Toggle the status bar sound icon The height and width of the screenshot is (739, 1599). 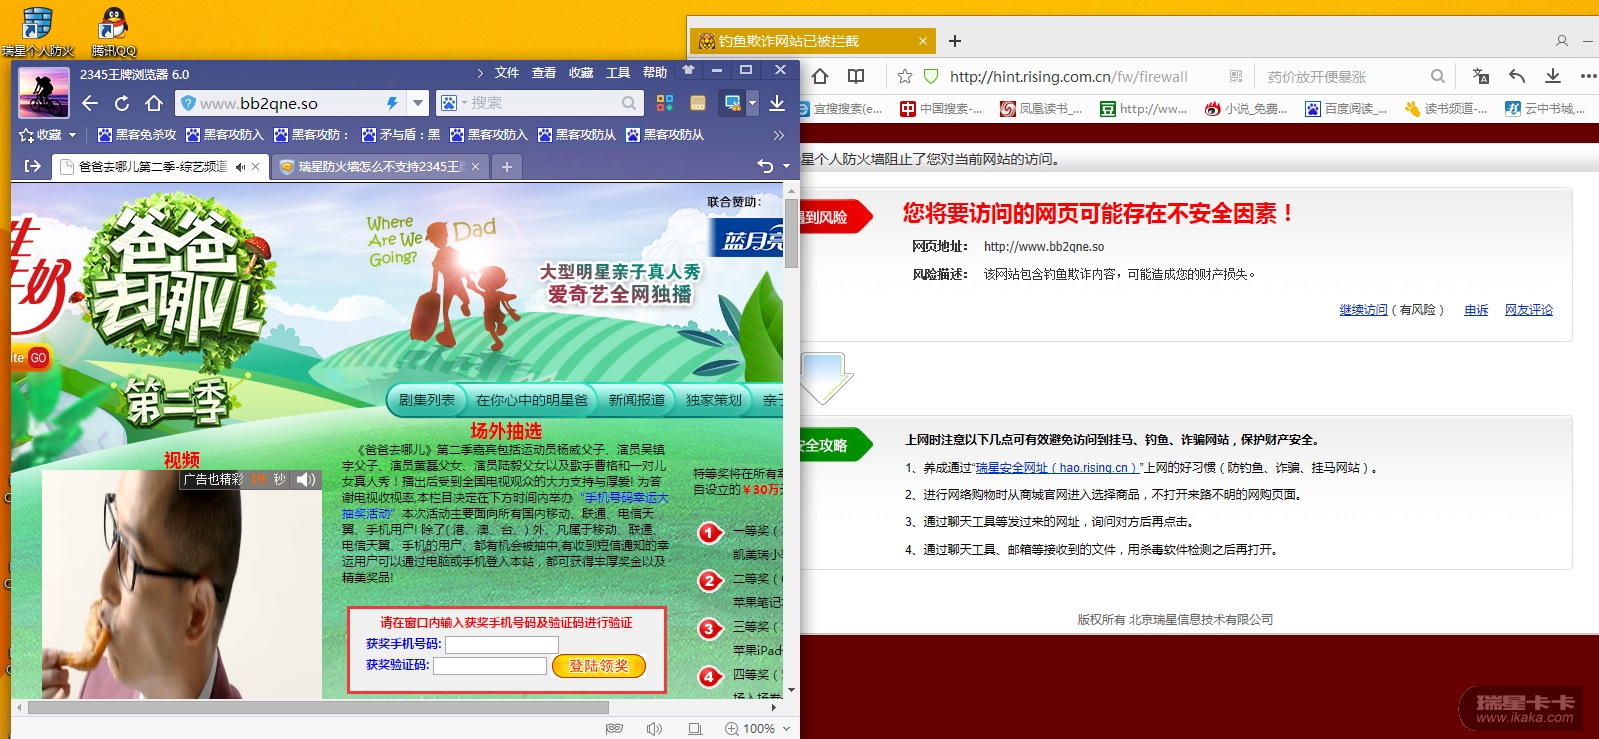[654, 729]
